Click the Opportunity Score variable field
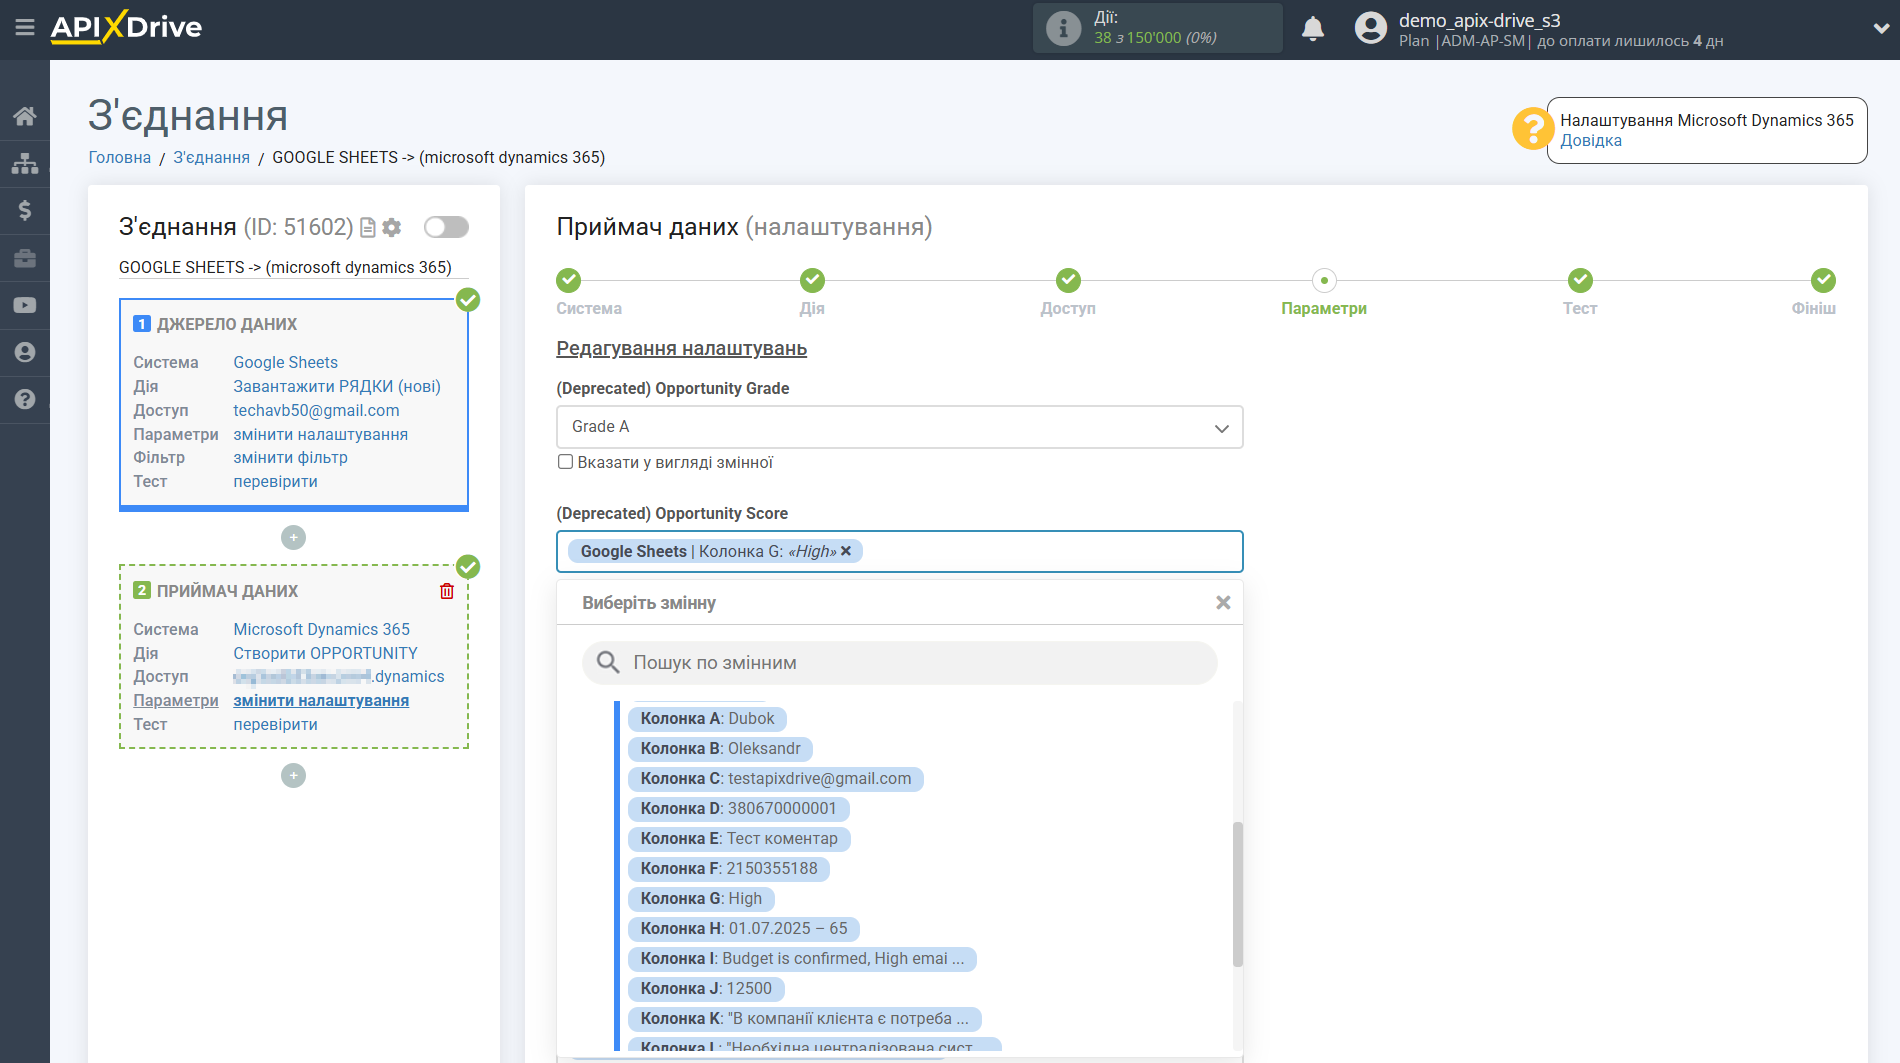 click(x=900, y=551)
